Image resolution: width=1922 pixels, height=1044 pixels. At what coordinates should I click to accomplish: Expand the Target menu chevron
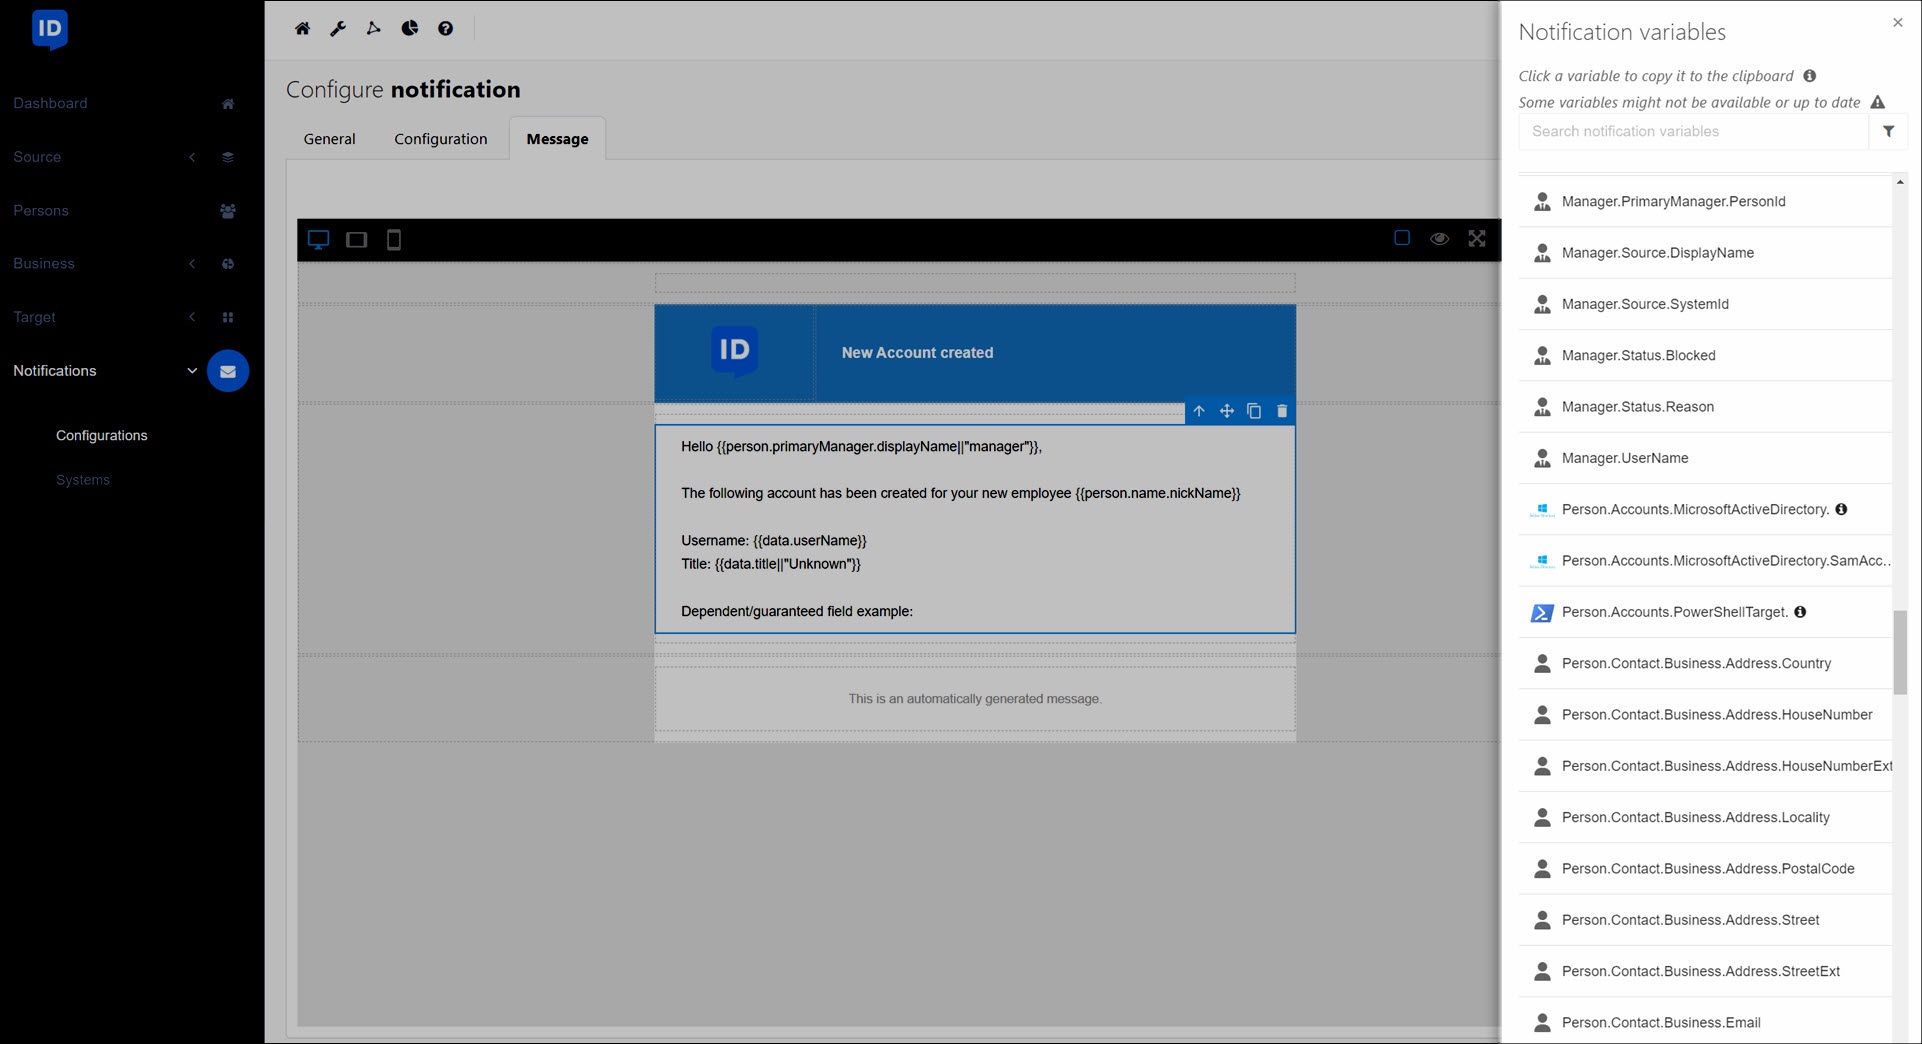tap(192, 317)
